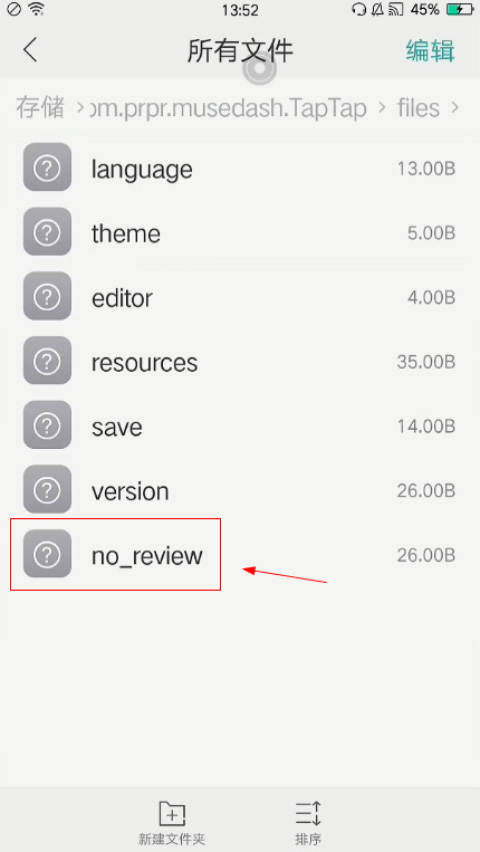The image size is (480, 852).
Task: Go to 存储 in the breadcrumb
Action: (40, 107)
